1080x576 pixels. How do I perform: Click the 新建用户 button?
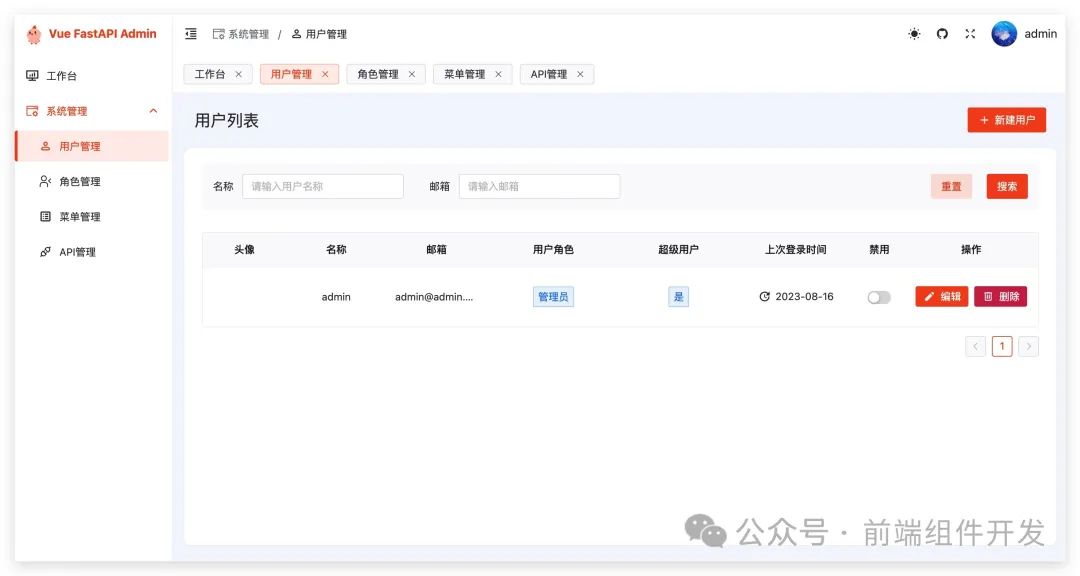coord(1006,119)
